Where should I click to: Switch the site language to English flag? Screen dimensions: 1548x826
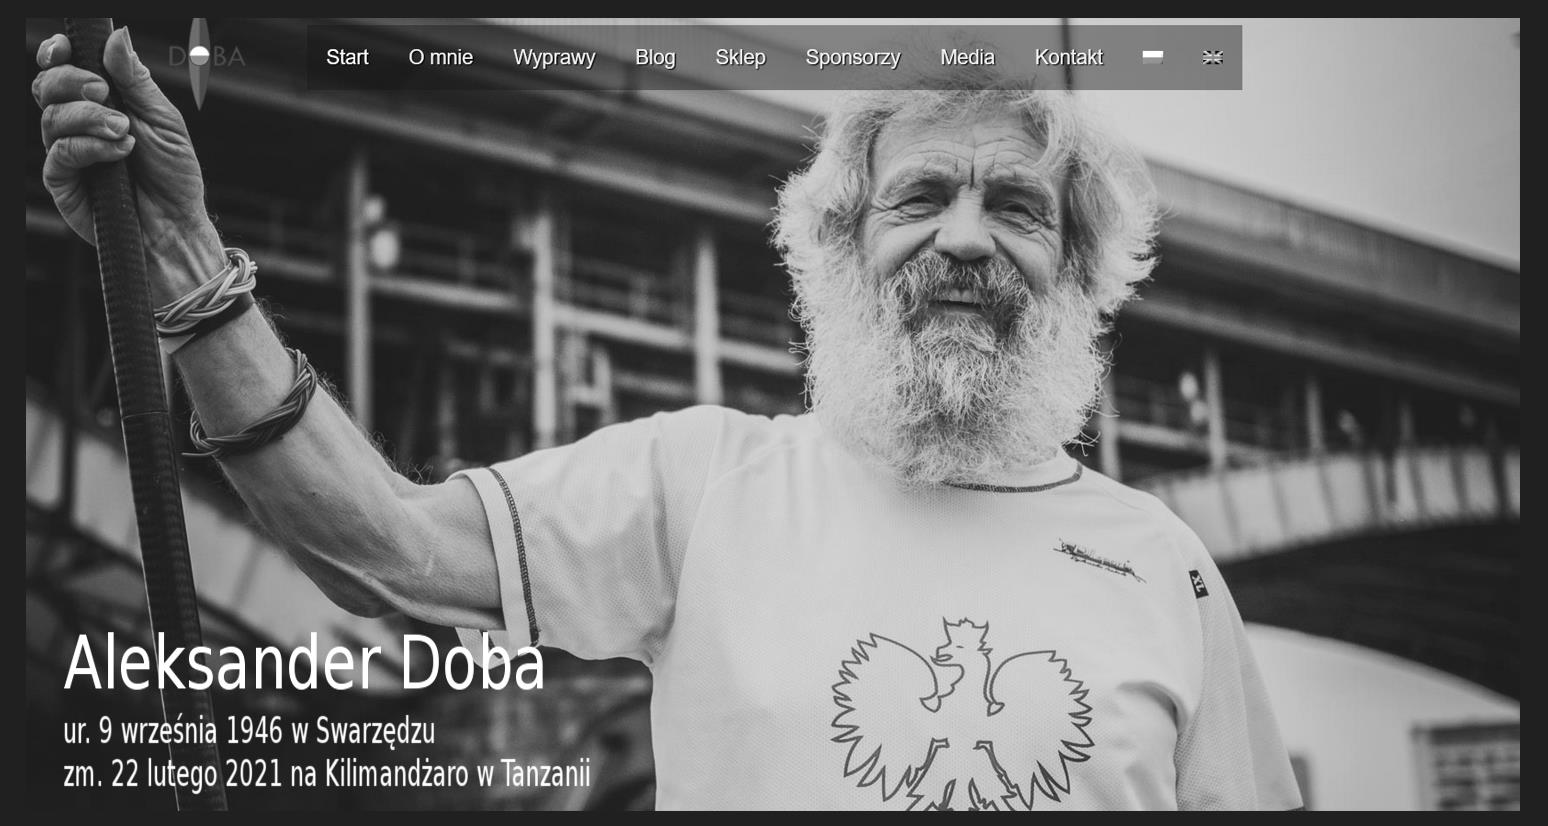[x=1212, y=57]
